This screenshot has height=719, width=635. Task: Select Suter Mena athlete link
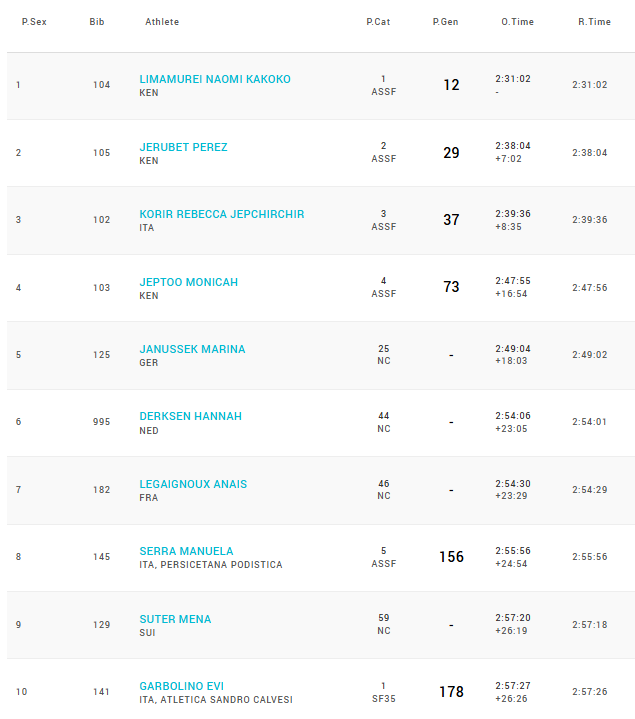coord(175,619)
